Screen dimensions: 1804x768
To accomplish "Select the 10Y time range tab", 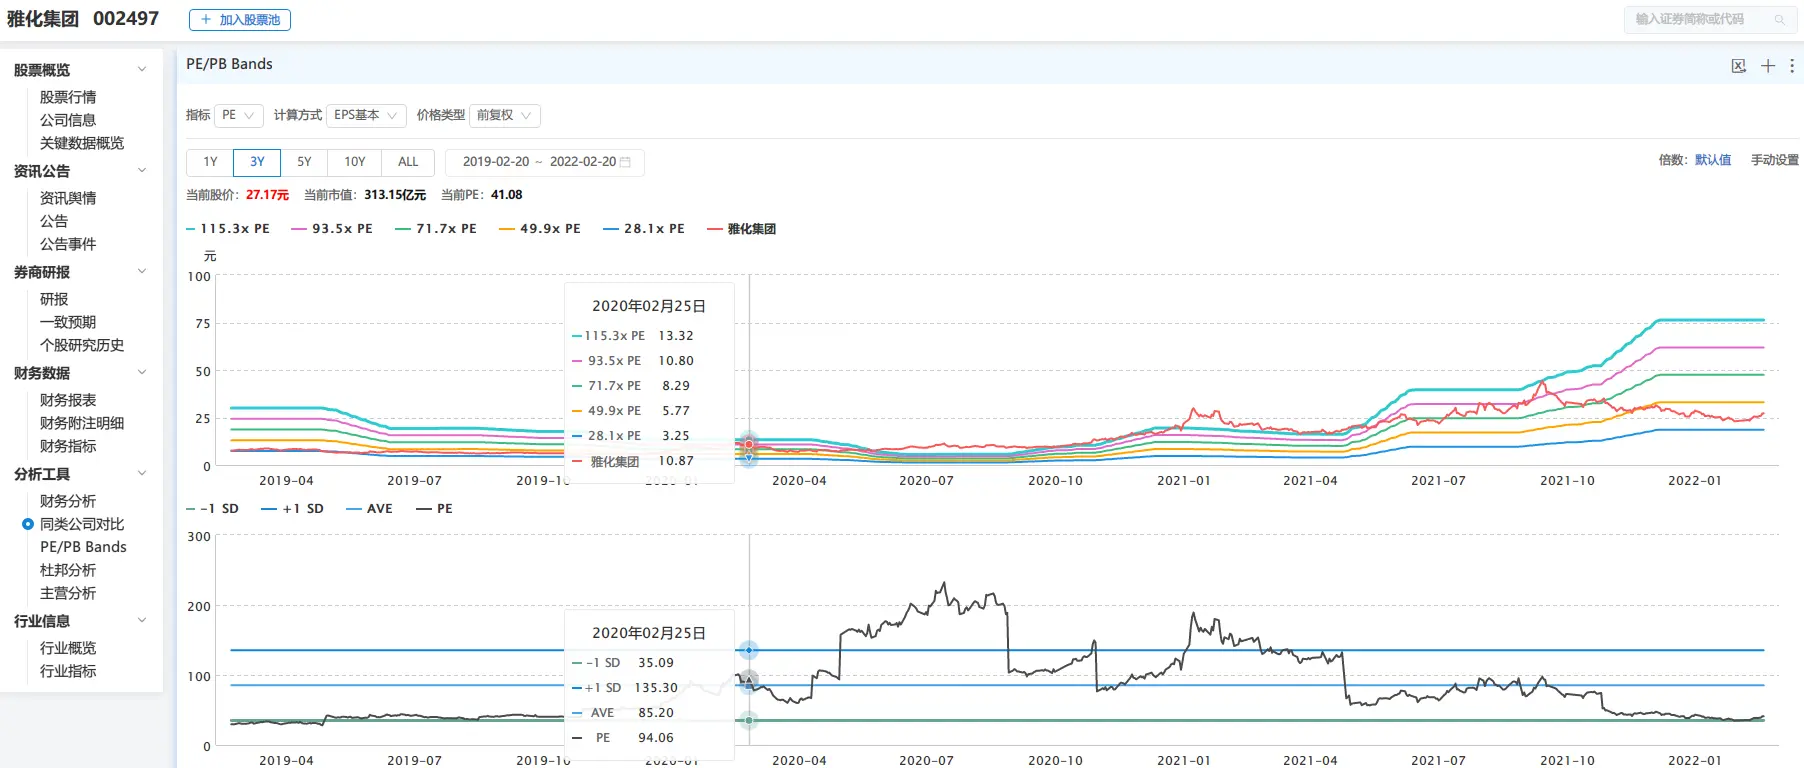I will [355, 162].
